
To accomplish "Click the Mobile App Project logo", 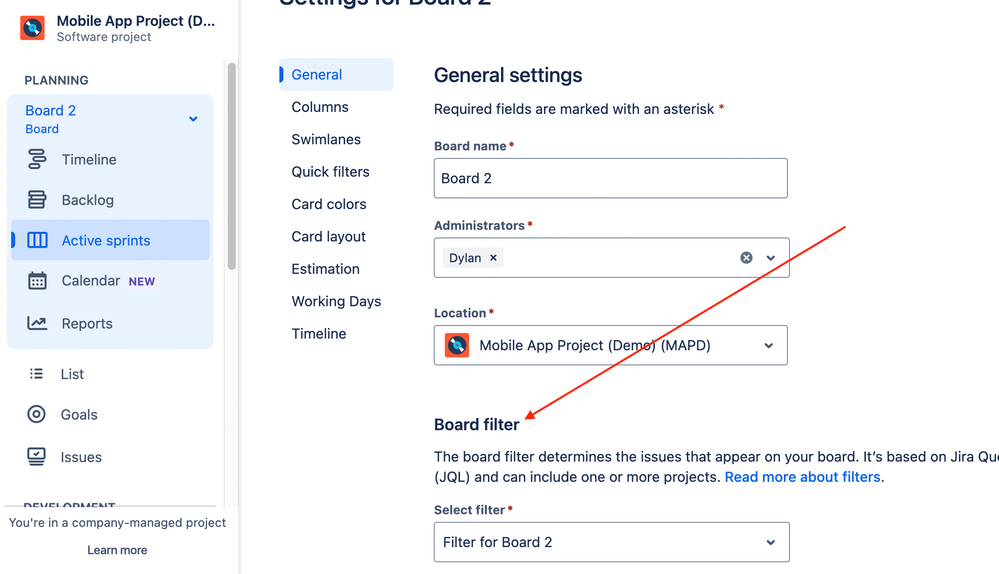I will pos(32,28).
